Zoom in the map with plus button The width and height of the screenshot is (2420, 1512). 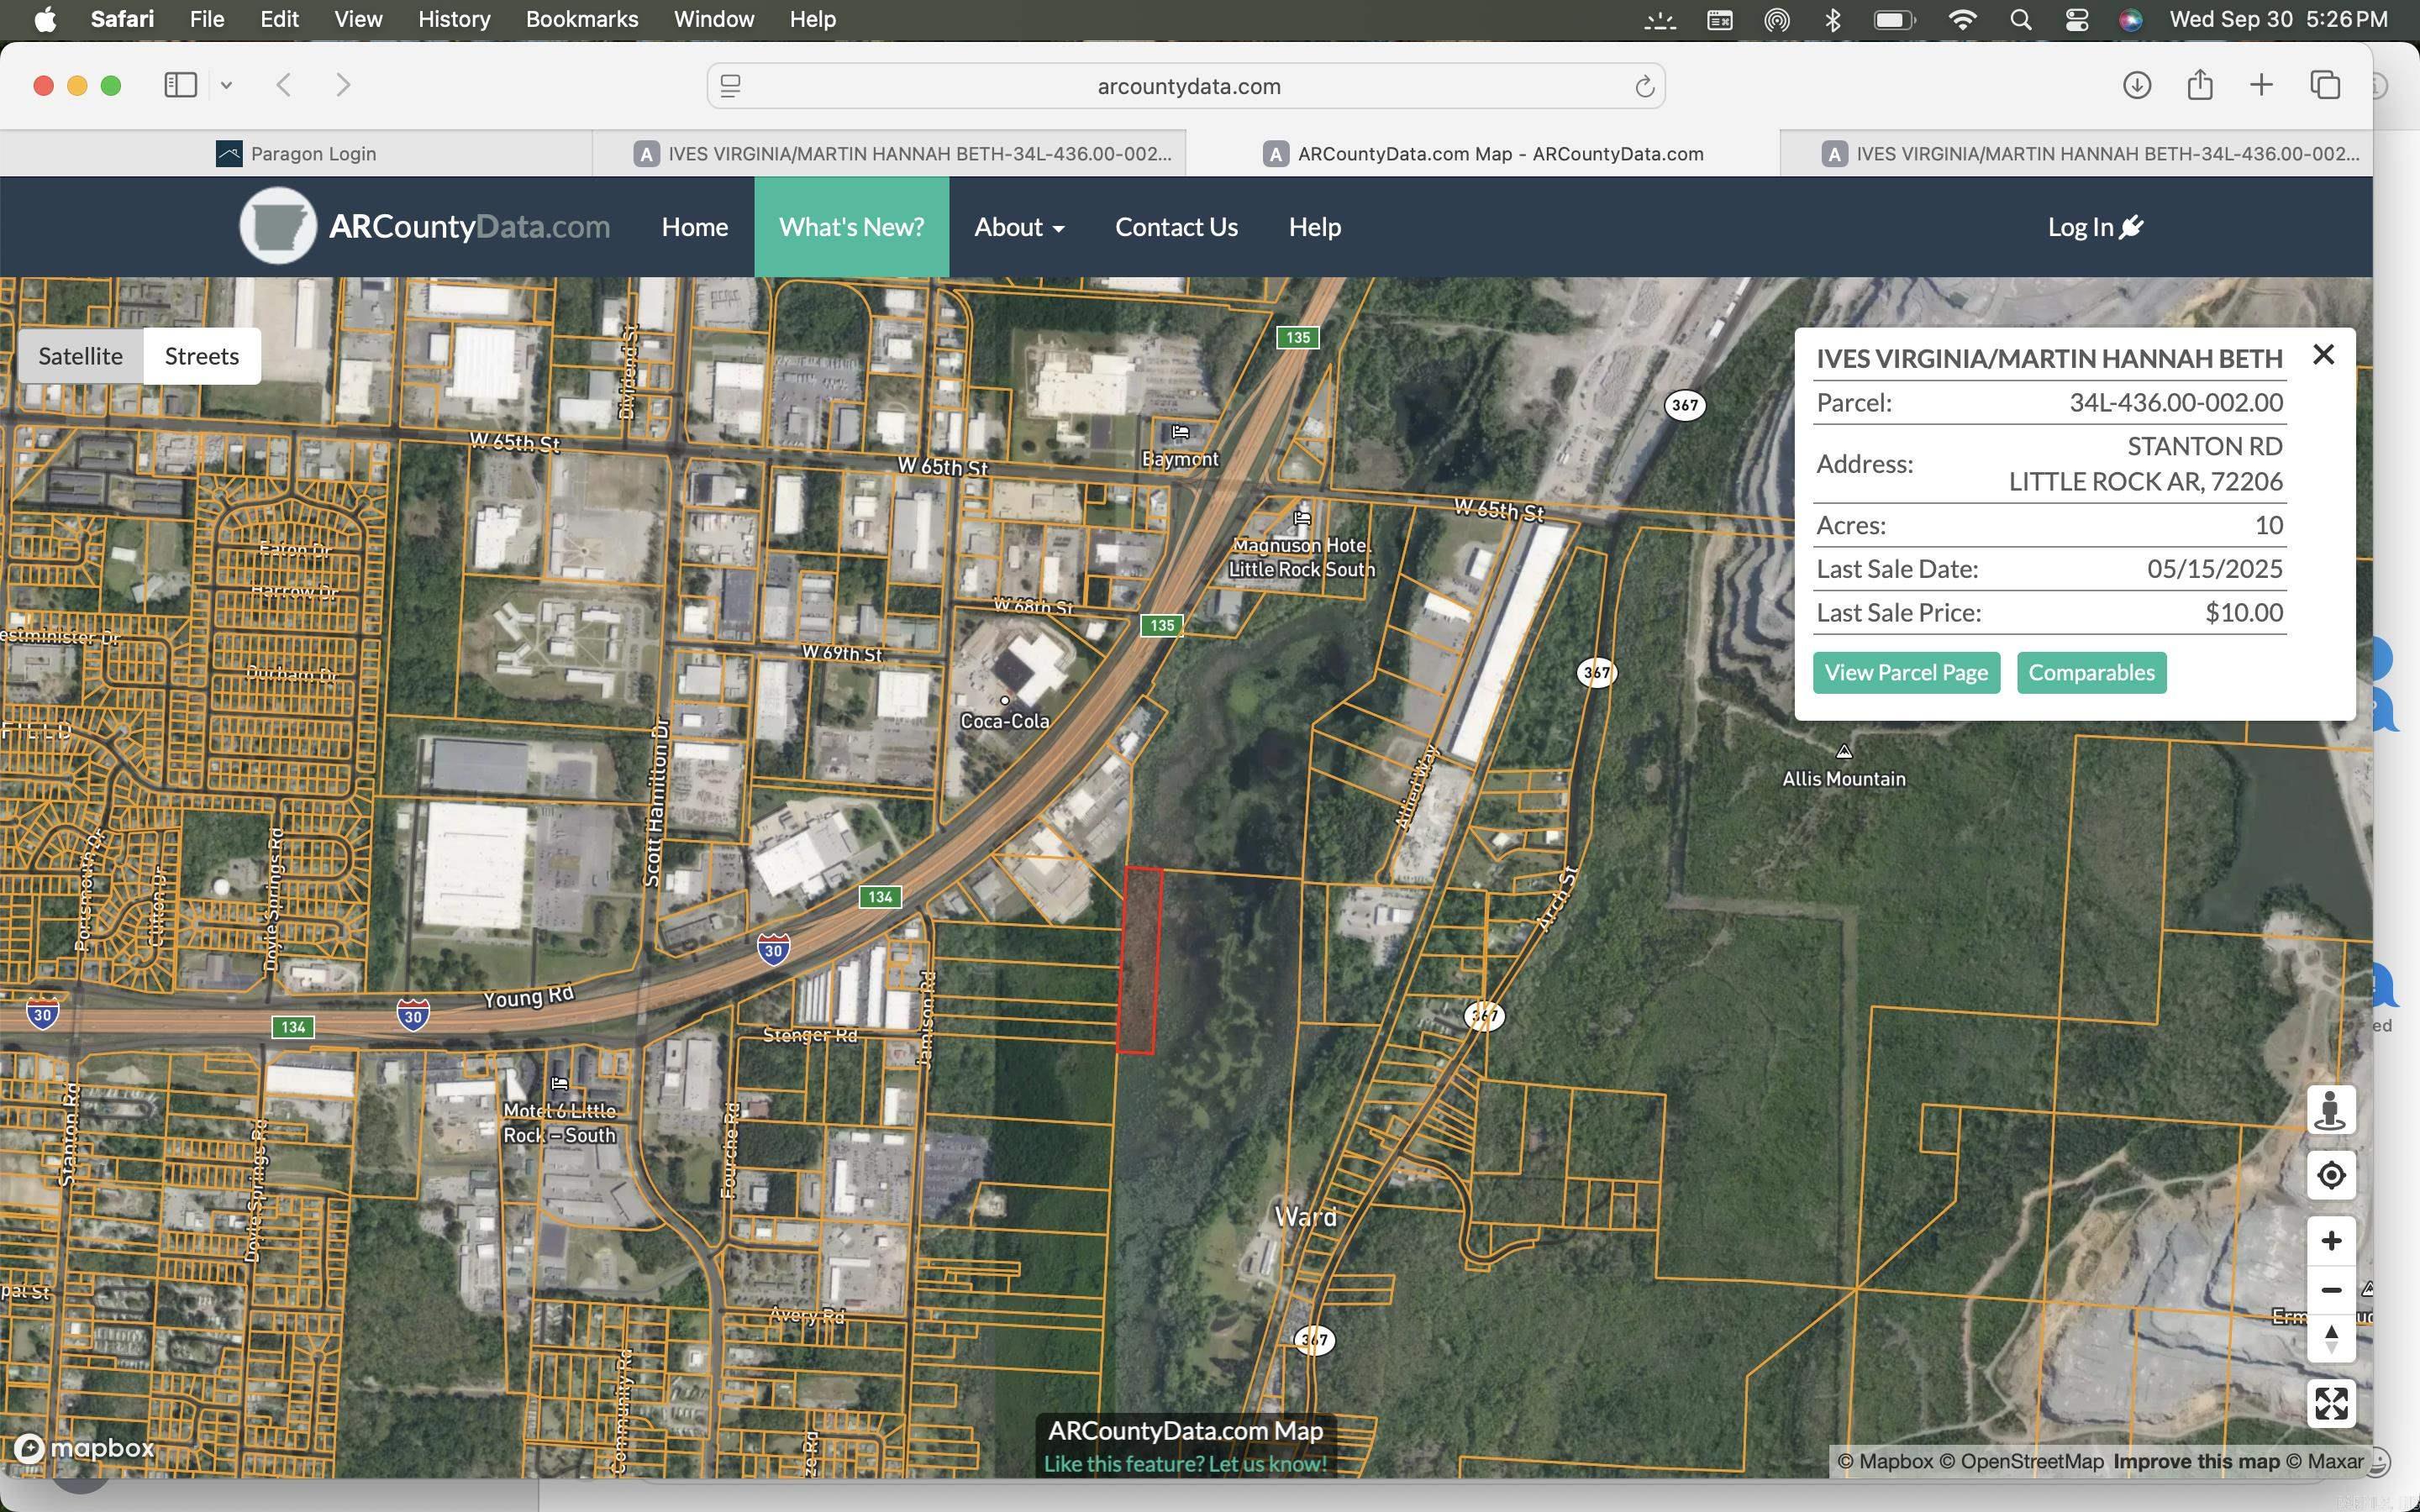2330,1241
